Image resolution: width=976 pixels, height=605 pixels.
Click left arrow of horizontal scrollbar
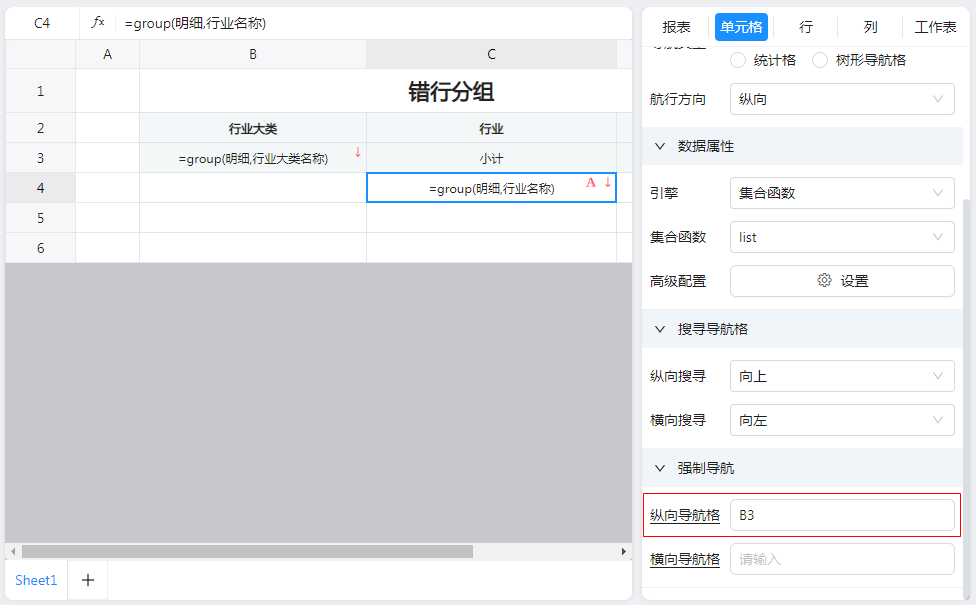click(x=12, y=551)
